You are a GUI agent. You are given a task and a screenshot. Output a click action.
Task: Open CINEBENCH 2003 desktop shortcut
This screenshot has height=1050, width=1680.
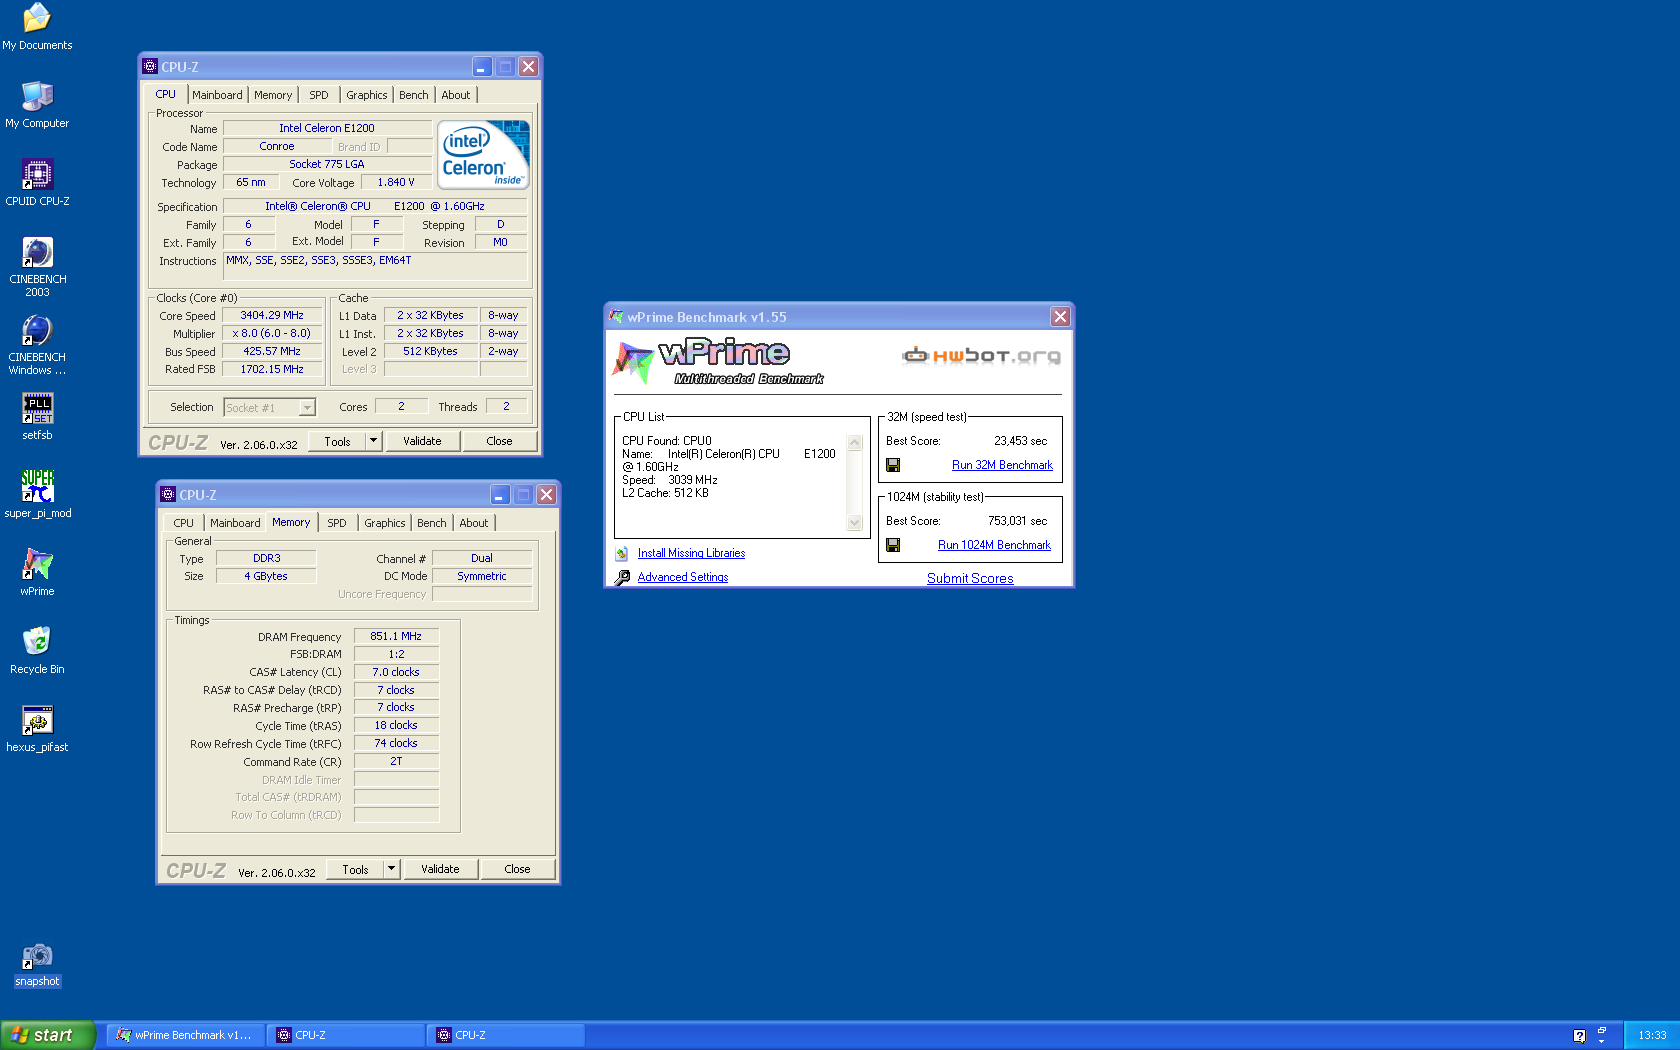37,266
